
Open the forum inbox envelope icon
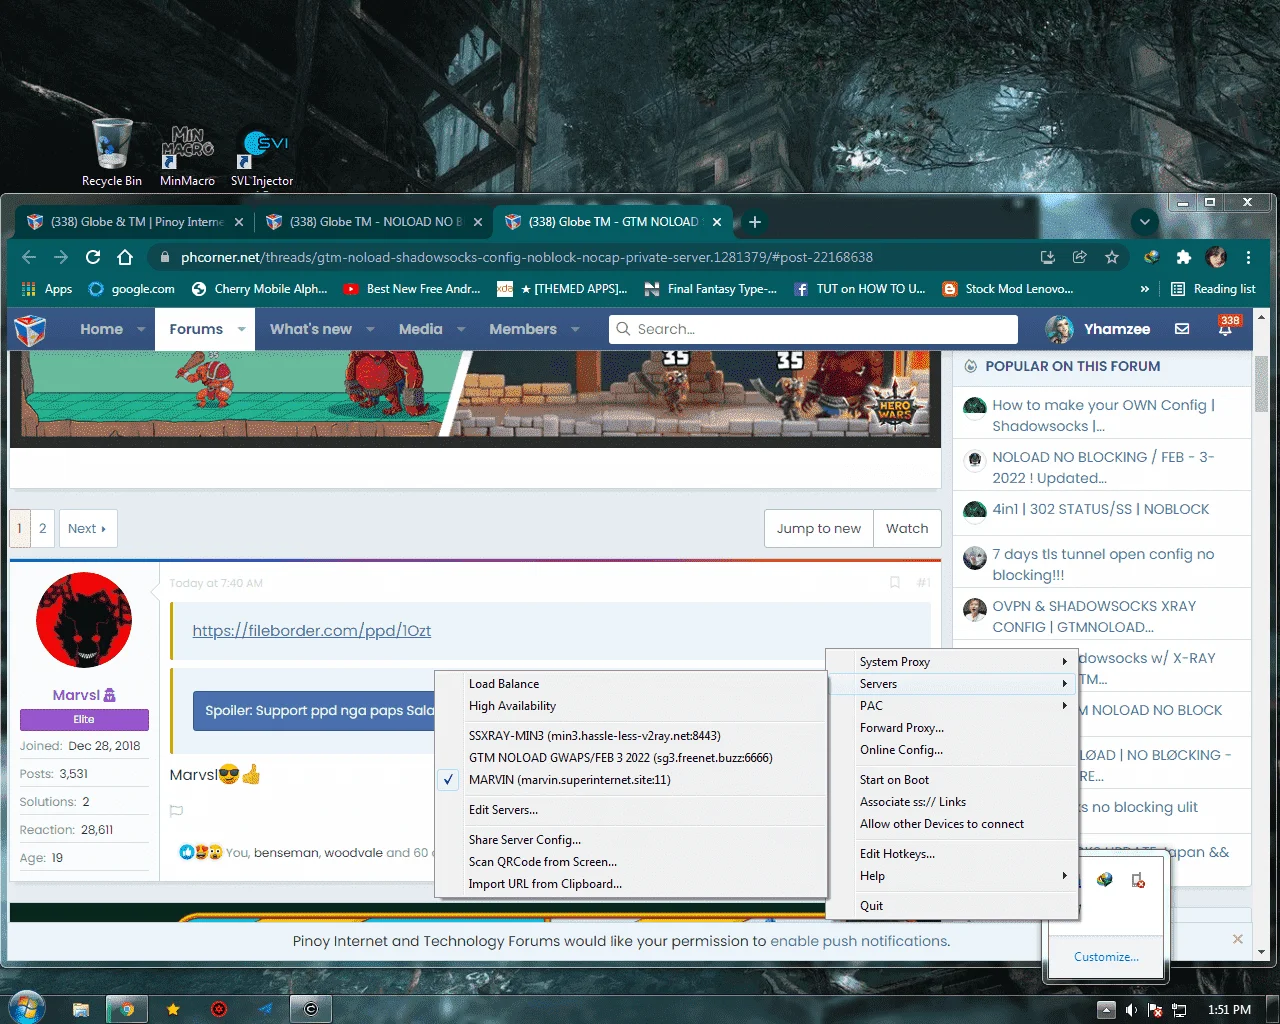[x=1182, y=329]
